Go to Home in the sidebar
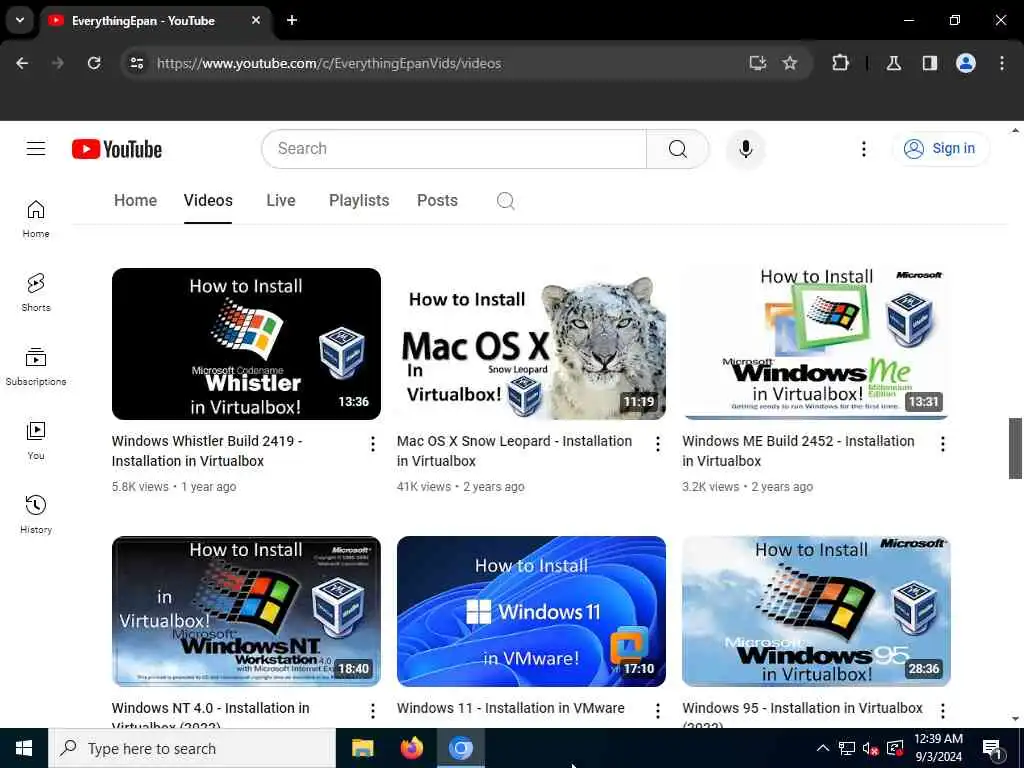The width and height of the screenshot is (1024, 768). tap(36, 219)
